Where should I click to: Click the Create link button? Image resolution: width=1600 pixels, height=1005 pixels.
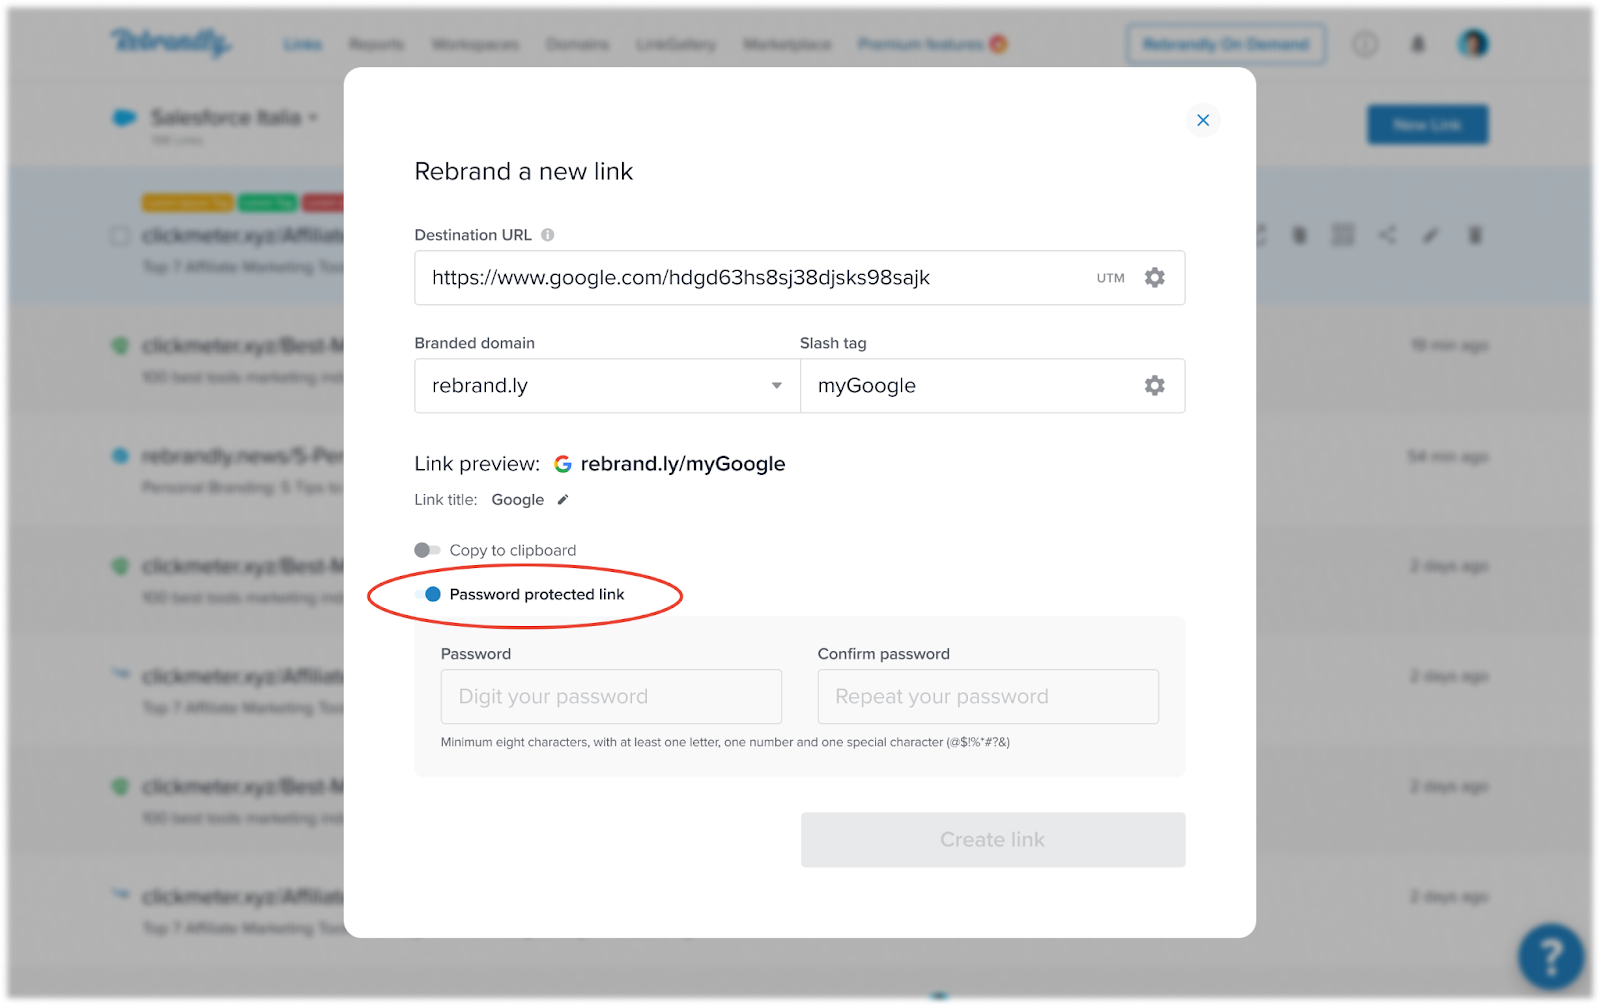[x=993, y=840]
